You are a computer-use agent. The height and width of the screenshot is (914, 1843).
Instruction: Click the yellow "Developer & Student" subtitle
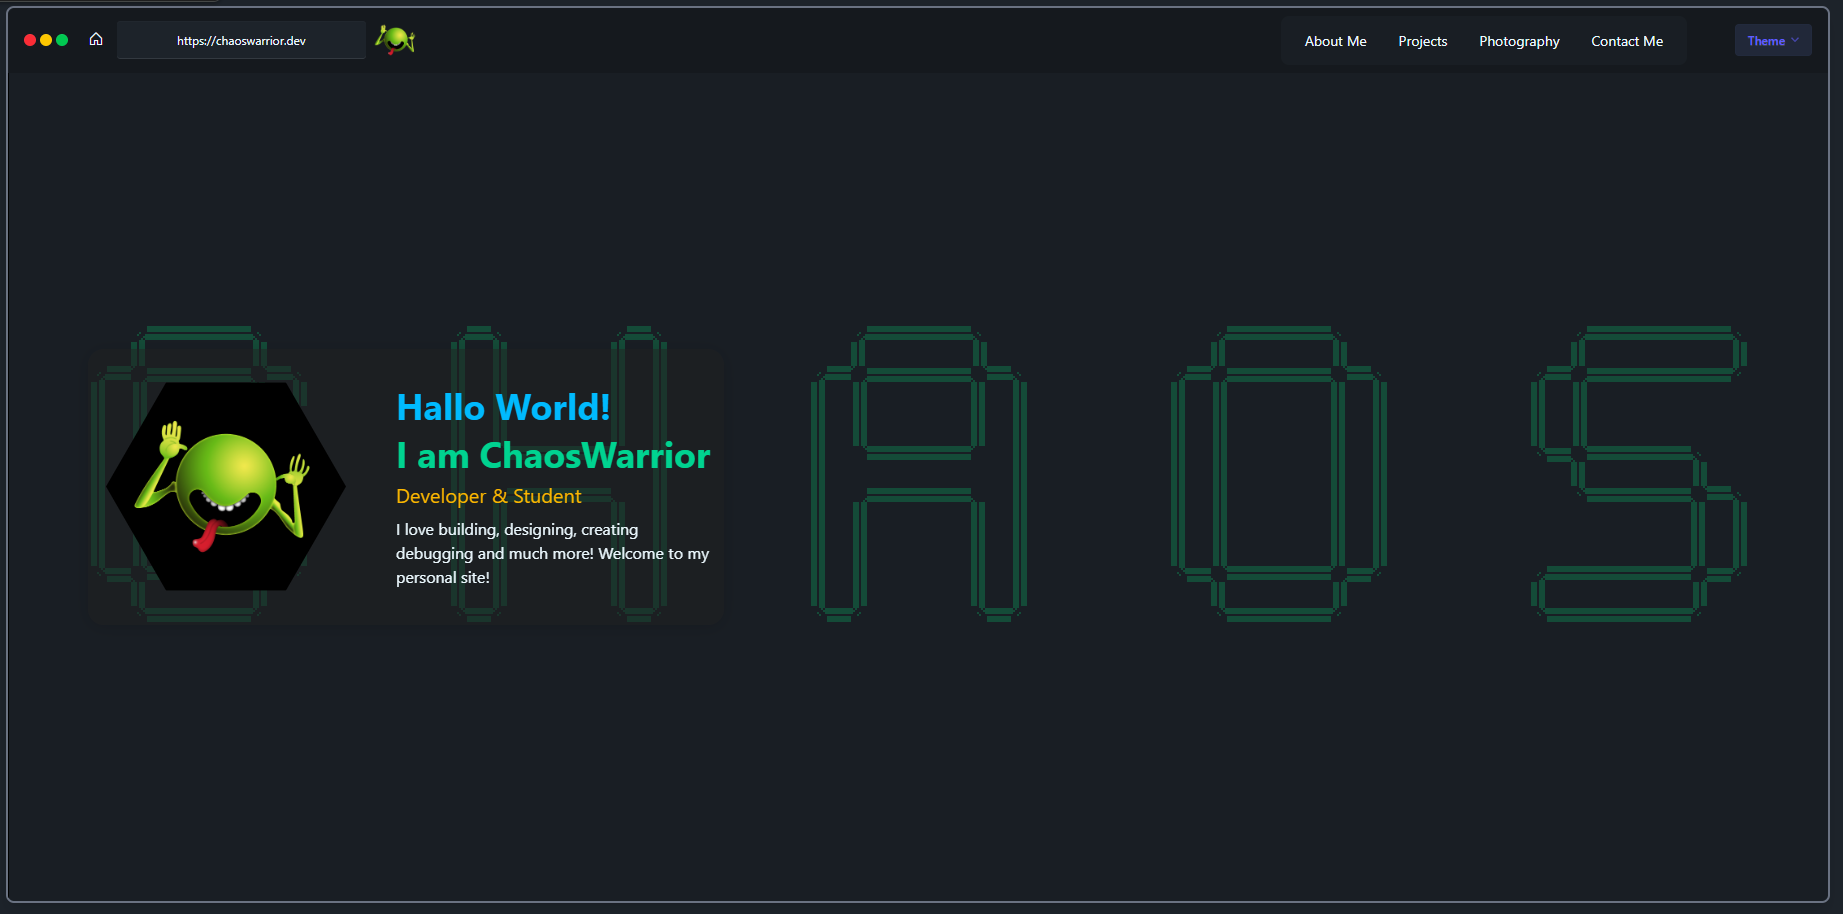488,496
